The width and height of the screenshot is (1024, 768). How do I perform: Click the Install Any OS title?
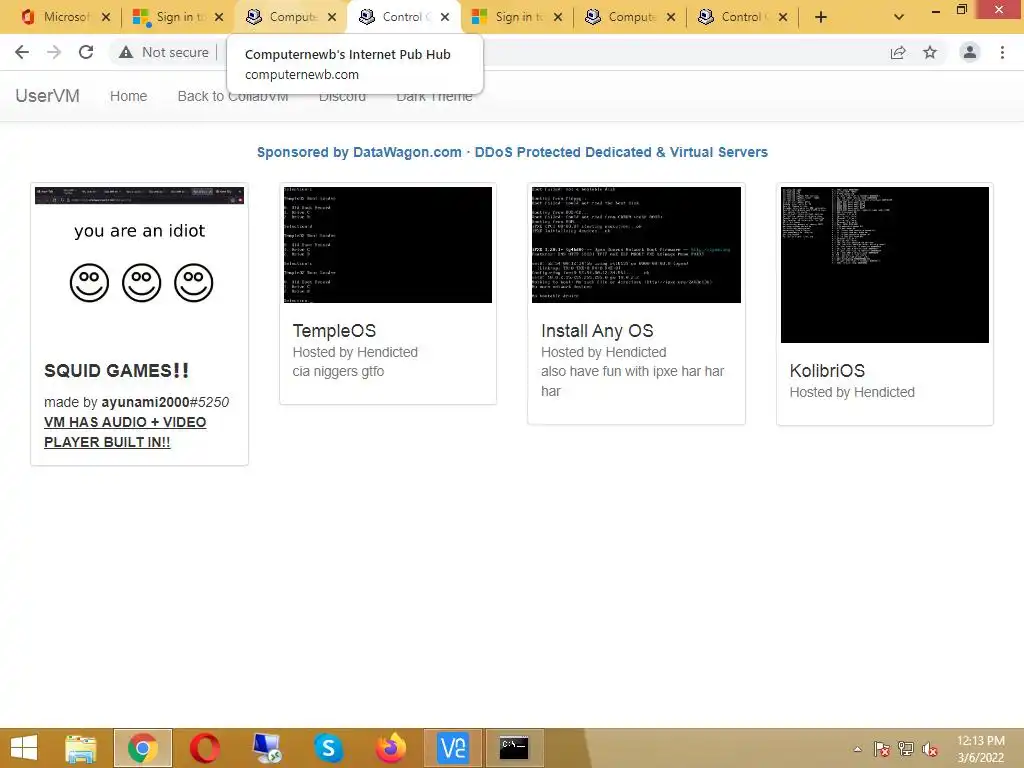597,330
